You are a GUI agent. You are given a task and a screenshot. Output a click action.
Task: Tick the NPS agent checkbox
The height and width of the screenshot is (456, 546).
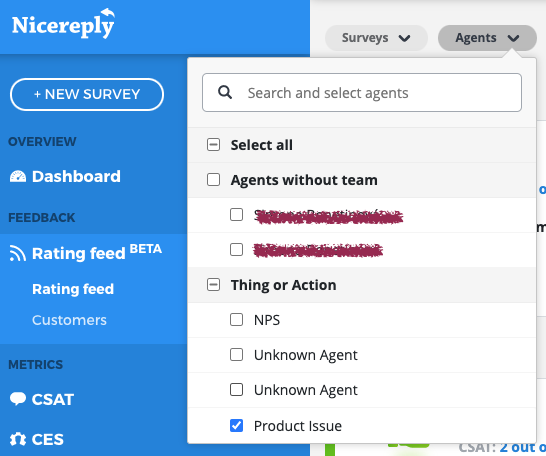click(x=236, y=319)
